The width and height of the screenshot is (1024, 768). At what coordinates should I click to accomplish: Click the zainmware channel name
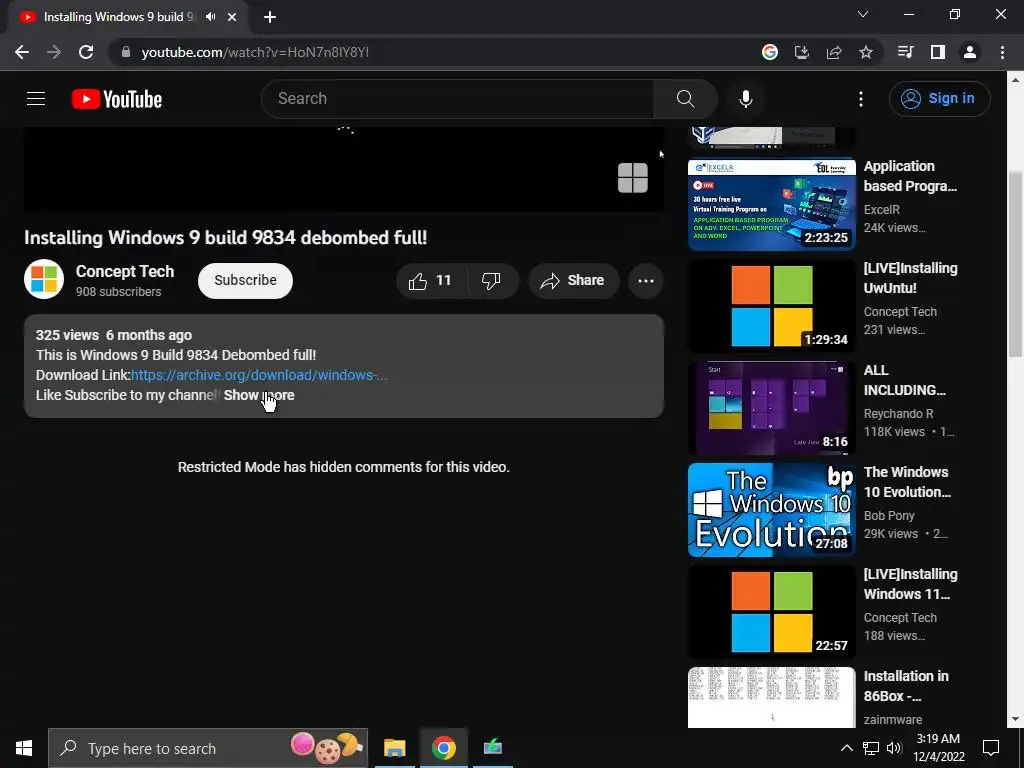[x=893, y=719]
